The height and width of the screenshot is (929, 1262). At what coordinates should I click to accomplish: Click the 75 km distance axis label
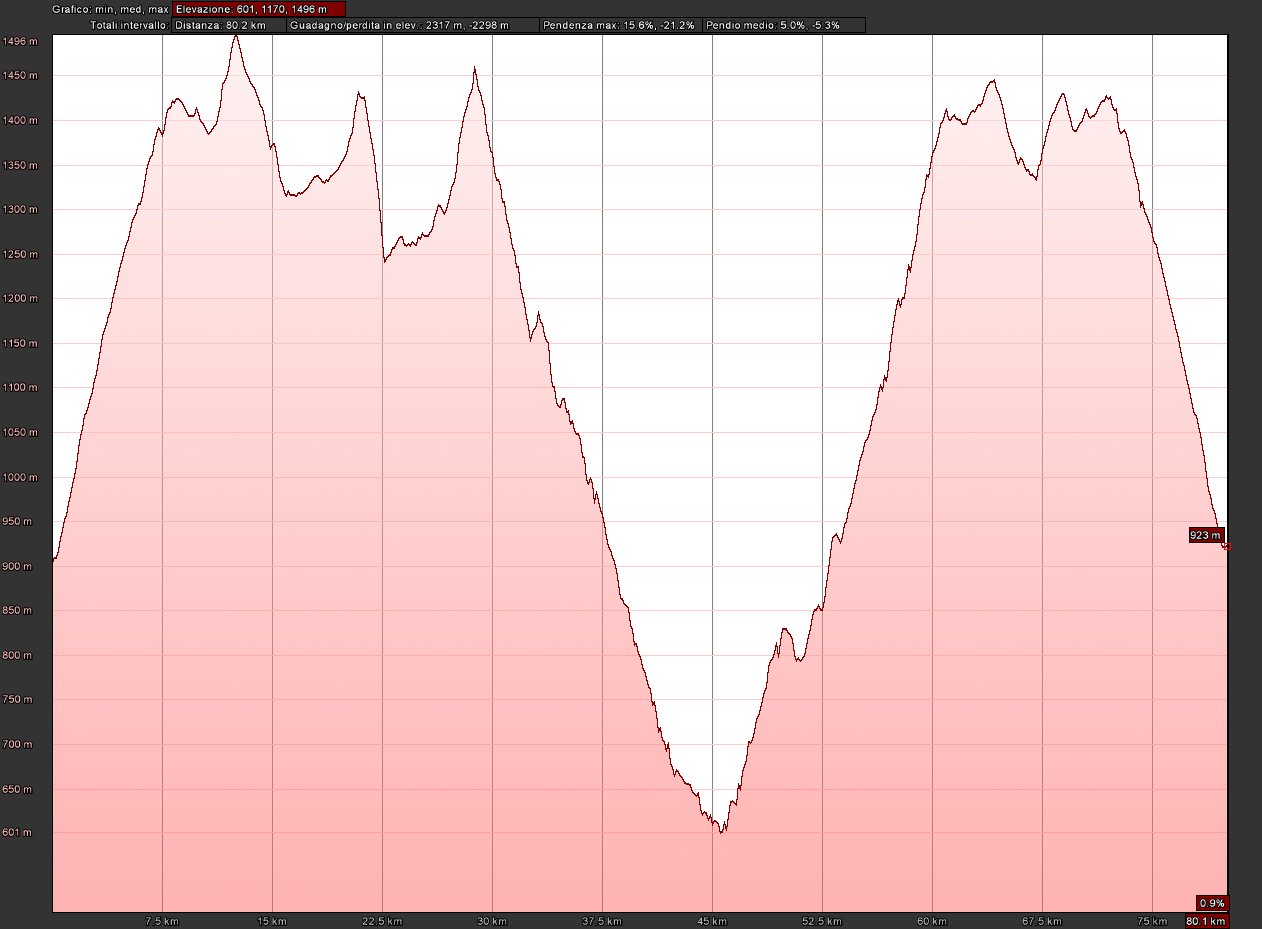(x=1152, y=921)
